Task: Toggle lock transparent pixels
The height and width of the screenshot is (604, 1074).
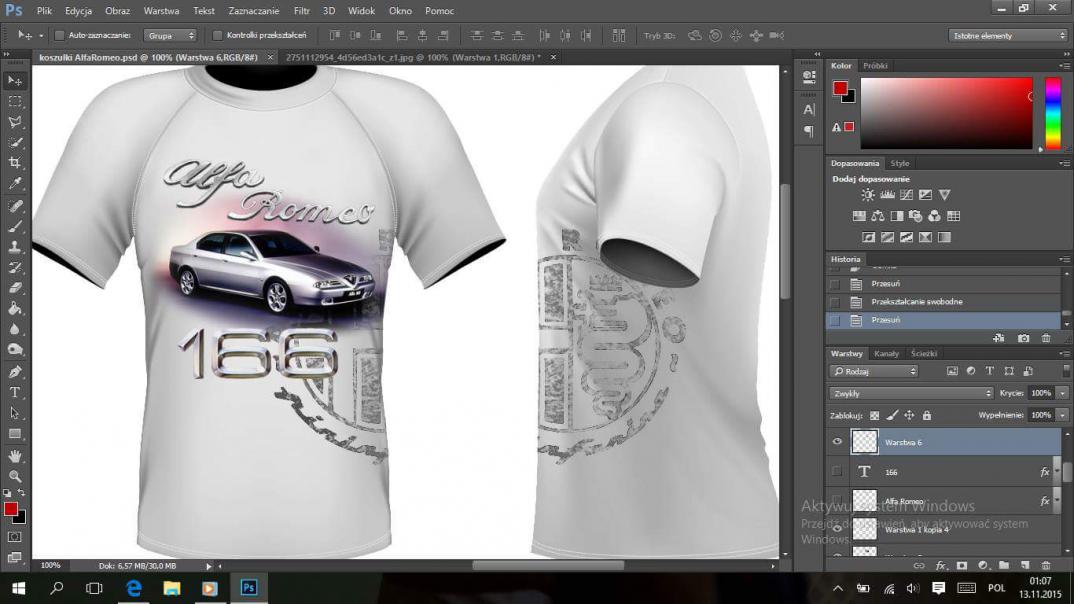Action: [x=875, y=415]
